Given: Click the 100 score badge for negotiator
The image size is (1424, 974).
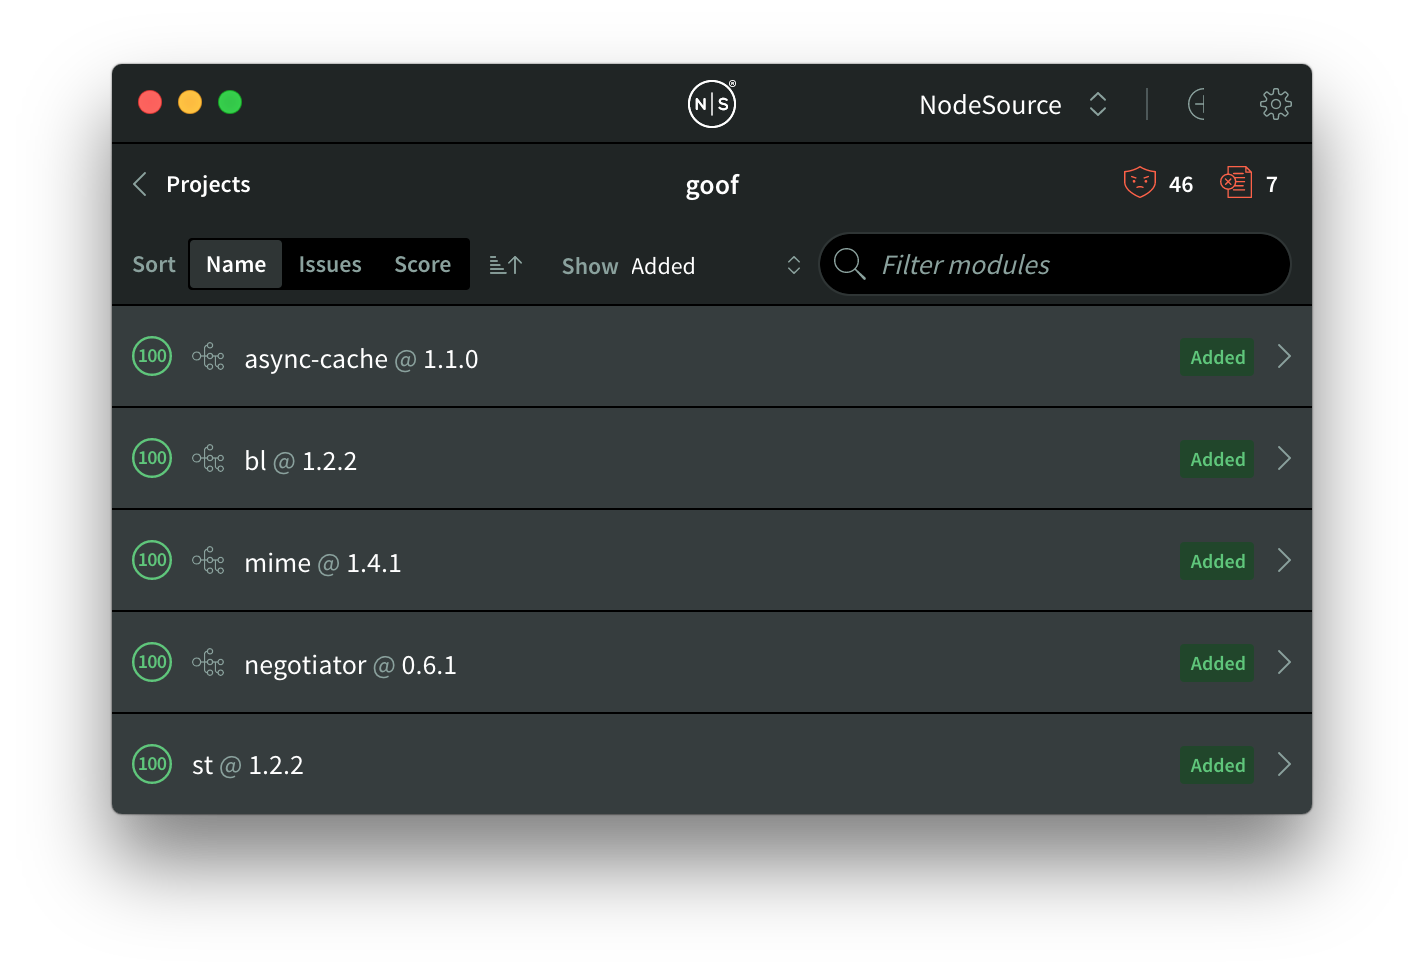Looking at the screenshot, I should pos(152,662).
